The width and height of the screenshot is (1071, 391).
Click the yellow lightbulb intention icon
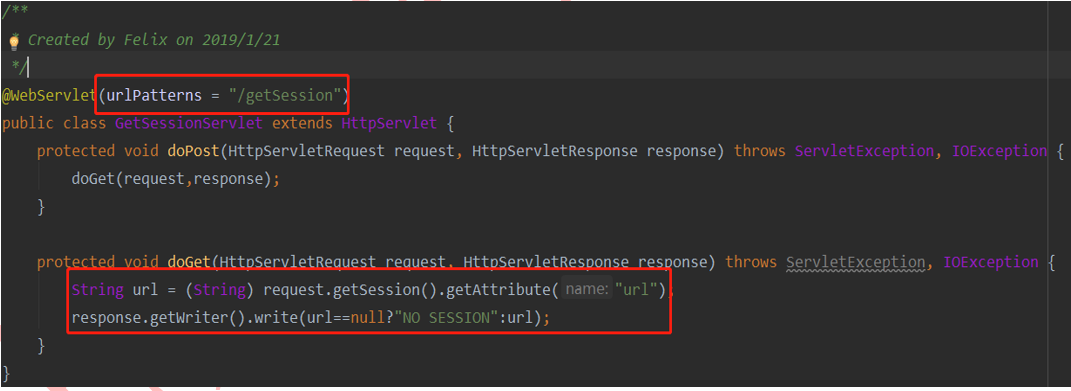tap(14, 41)
